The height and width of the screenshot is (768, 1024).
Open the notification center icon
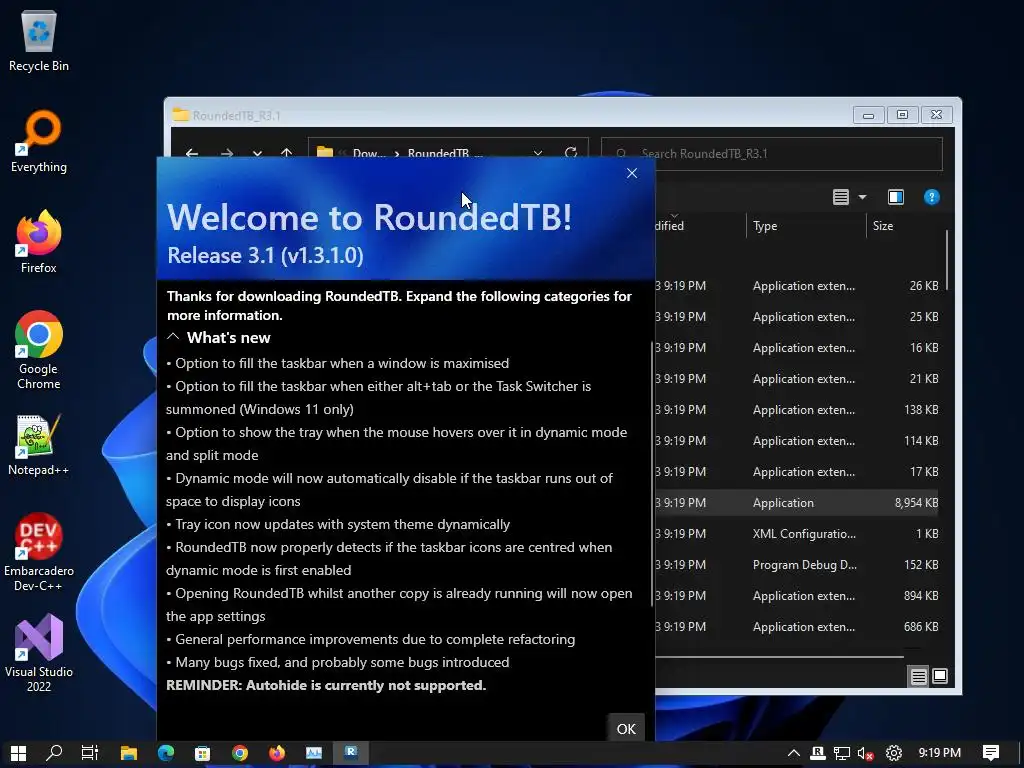click(x=991, y=753)
